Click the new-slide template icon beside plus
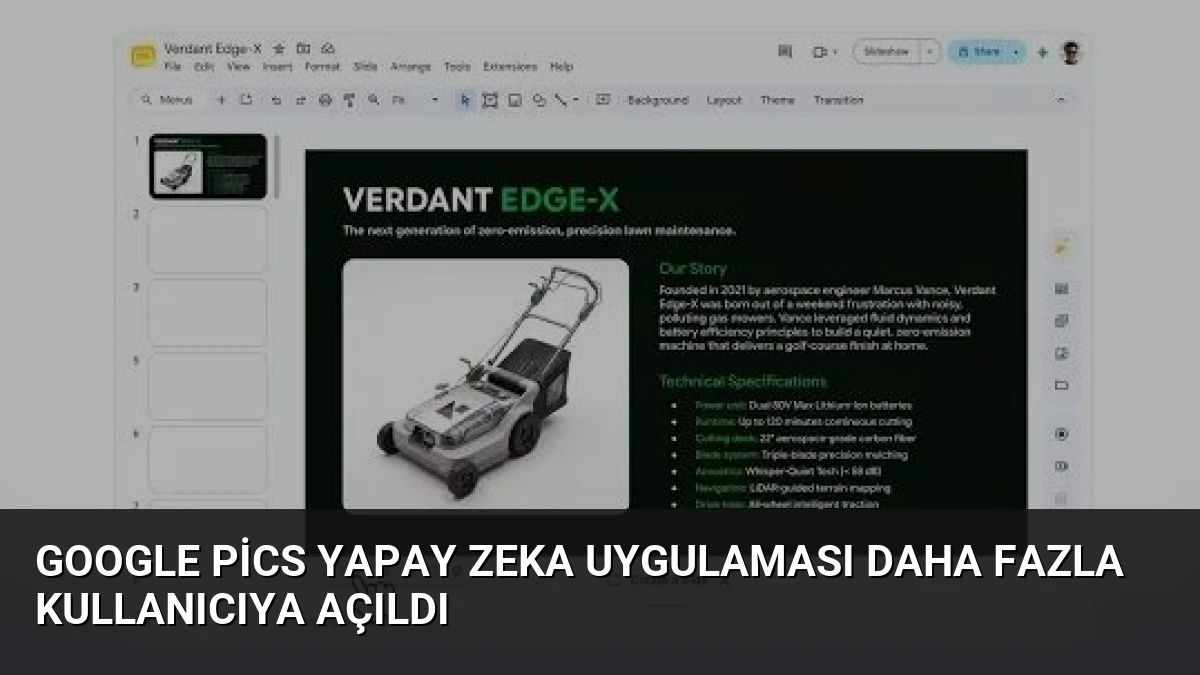The height and width of the screenshot is (675, 1200). tap(246, 100)
